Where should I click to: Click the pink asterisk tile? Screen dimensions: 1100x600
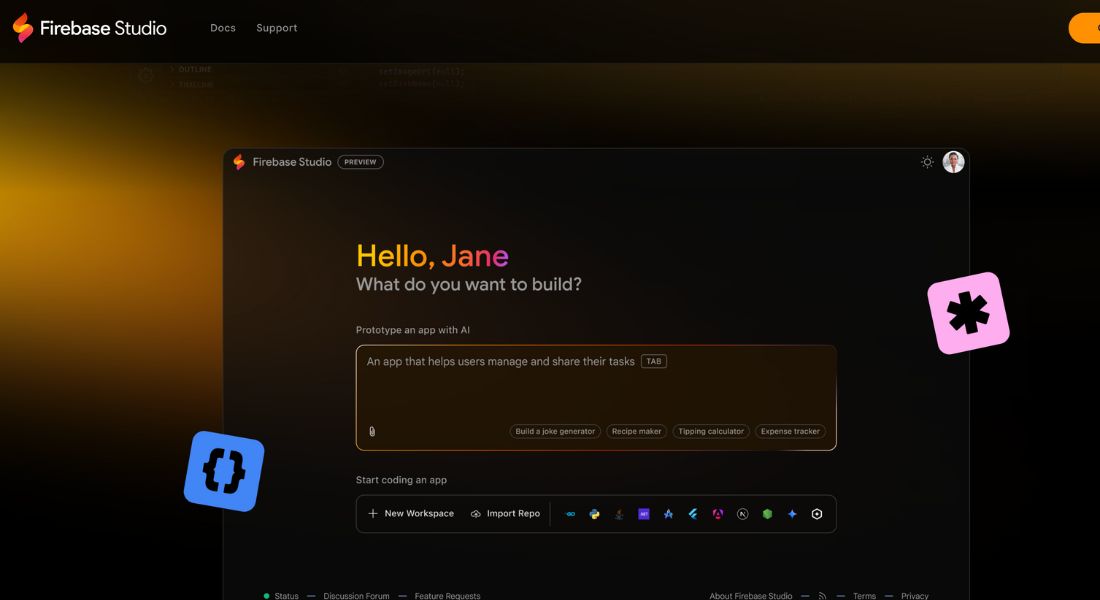pos(968,313)
